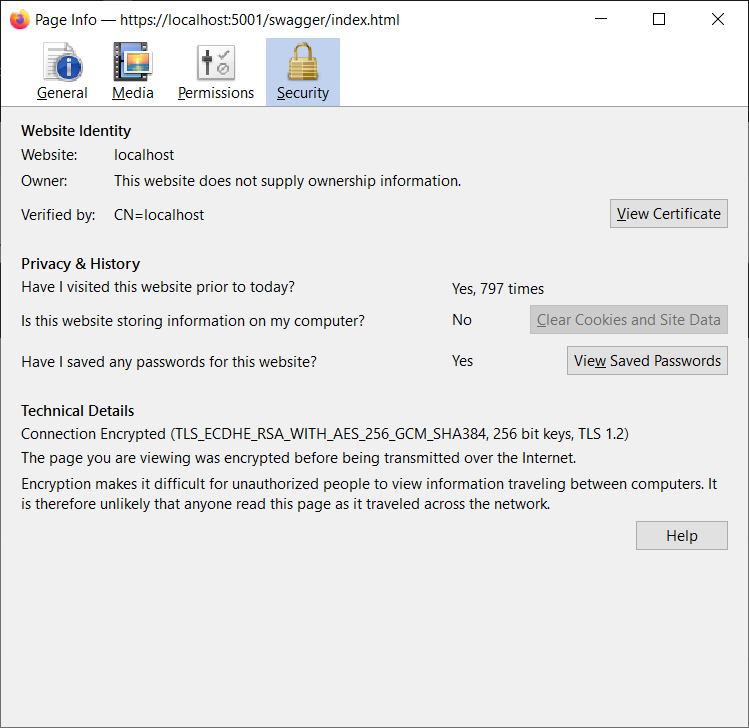Open View Certificate for localhost
Viewport: 749px width, 728px height.
[x=668, y=214]
